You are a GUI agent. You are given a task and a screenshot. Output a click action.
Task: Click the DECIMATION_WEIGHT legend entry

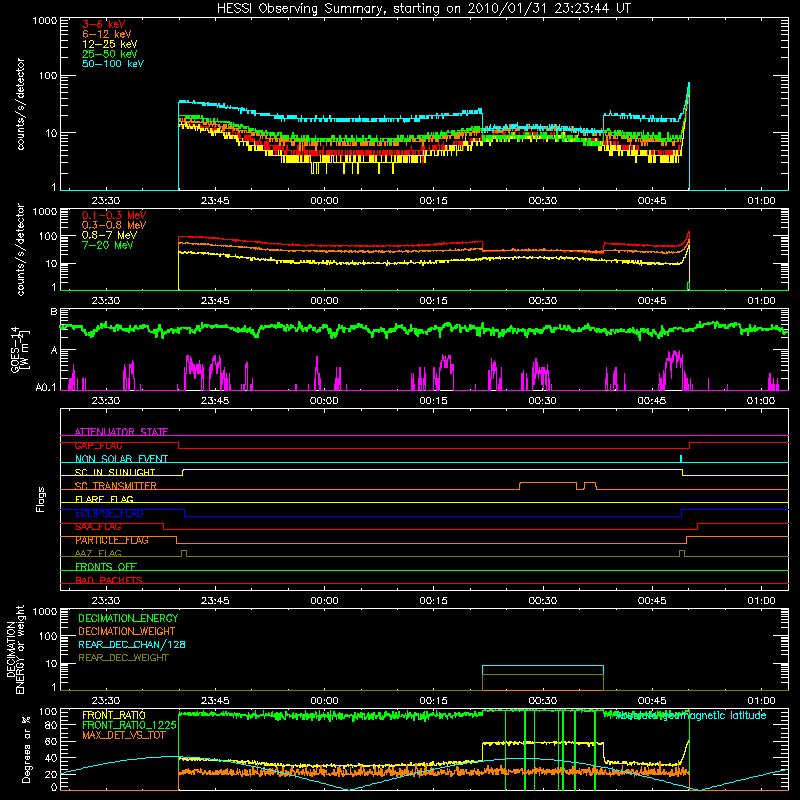click(127, 631)
